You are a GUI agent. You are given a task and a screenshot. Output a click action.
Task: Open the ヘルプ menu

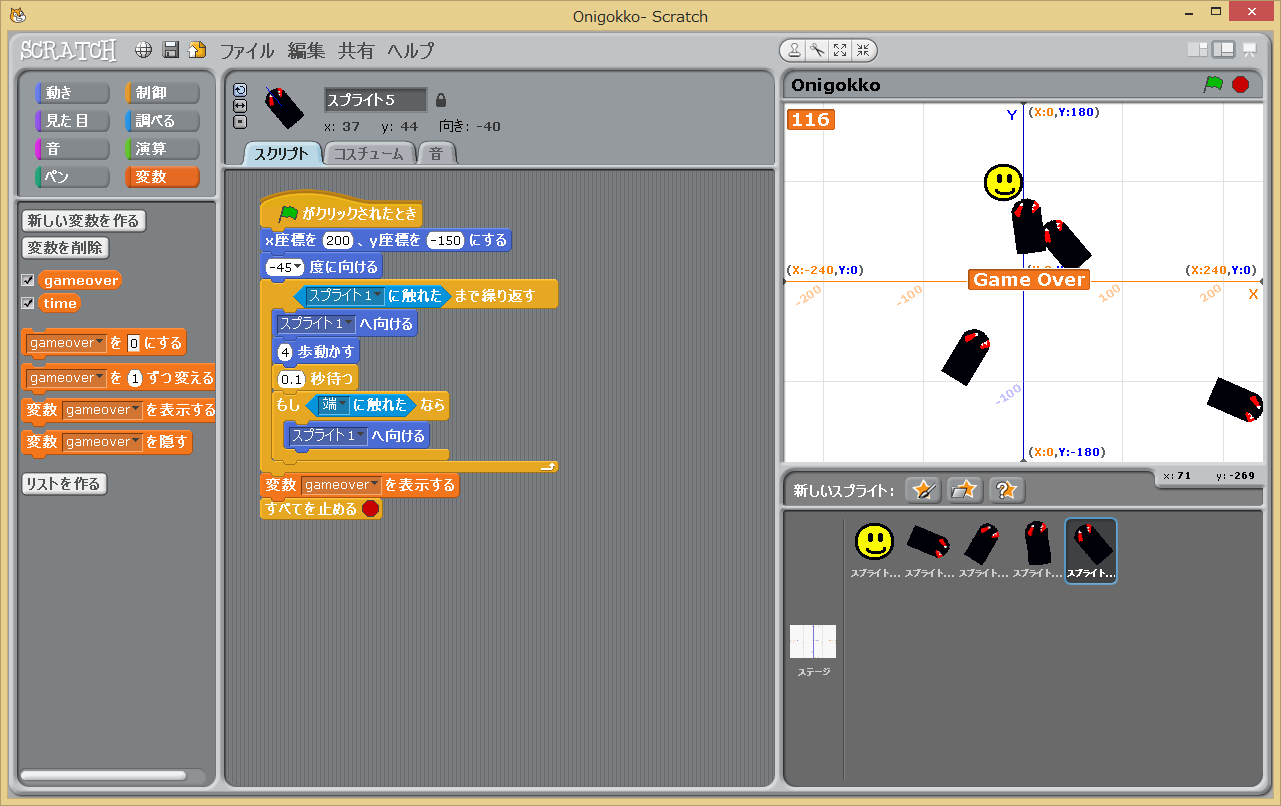[410, 51]
